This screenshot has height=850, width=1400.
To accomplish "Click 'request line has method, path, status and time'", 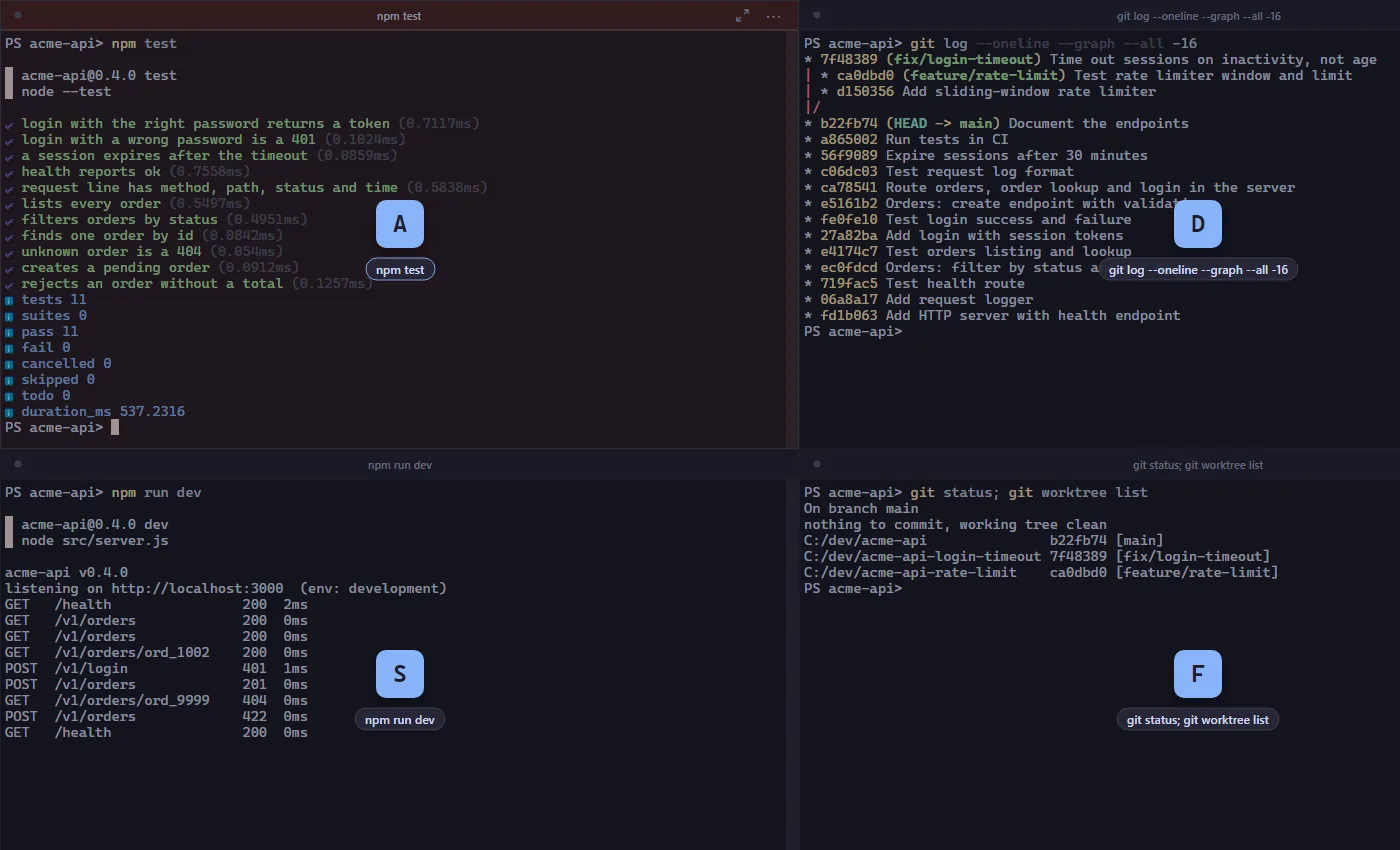I will (209, 188).
